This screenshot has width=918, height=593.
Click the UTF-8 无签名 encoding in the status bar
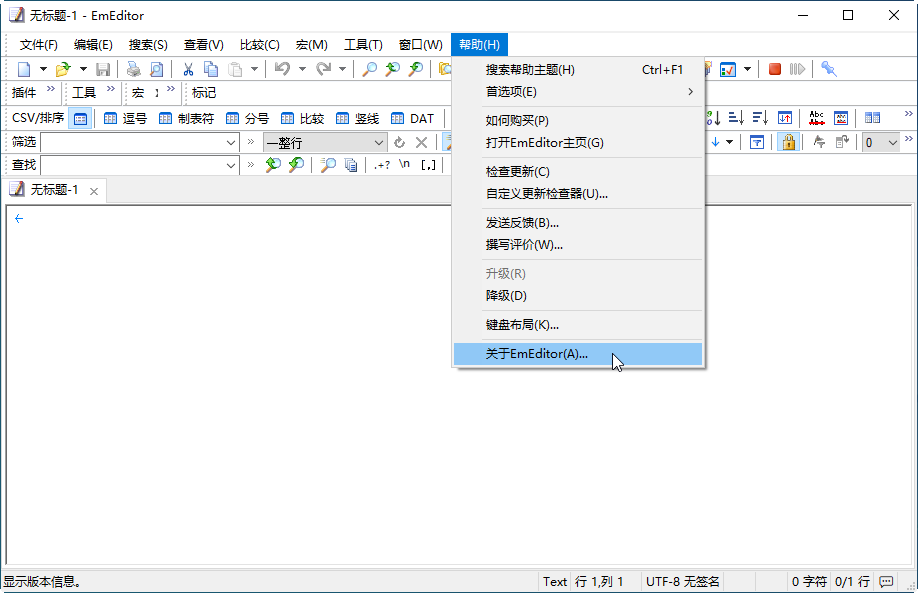pyautogui.click(x=683, y=582)
